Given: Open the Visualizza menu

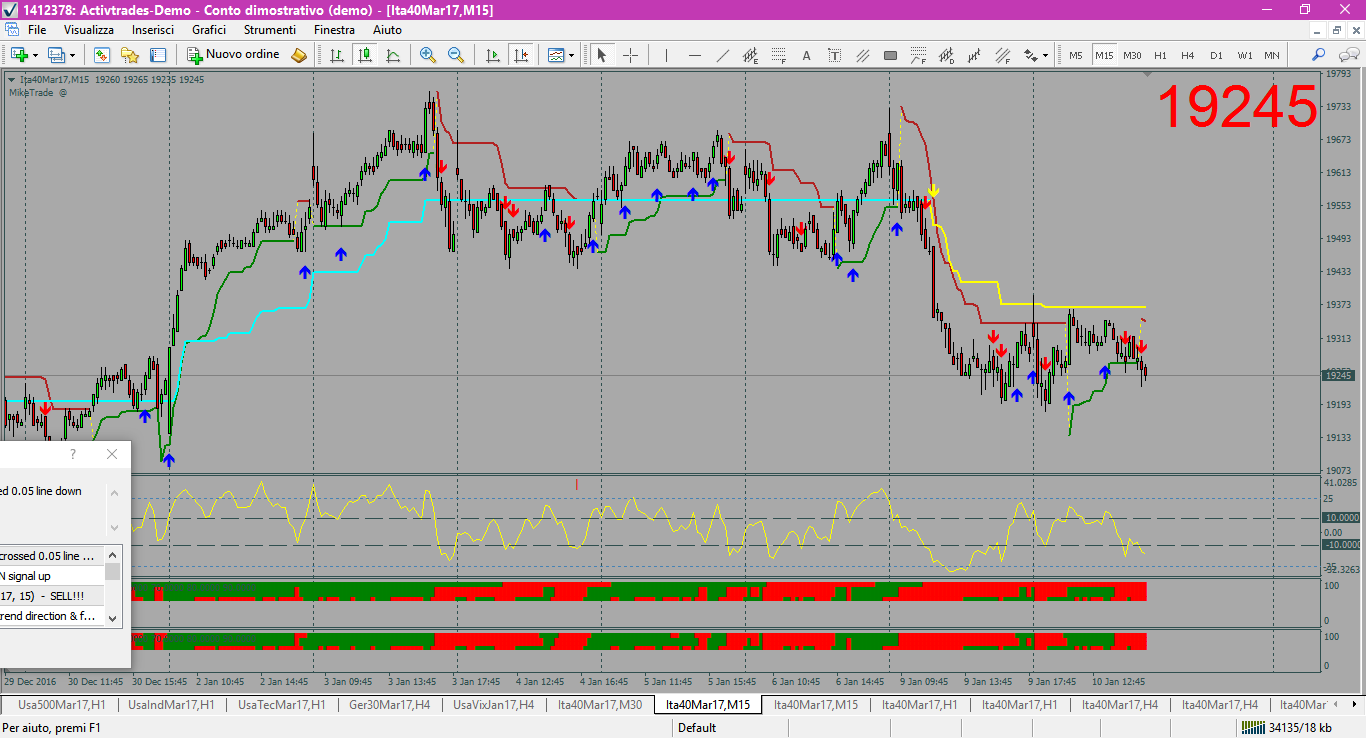Looking at the screenshot, I should 89,30.
